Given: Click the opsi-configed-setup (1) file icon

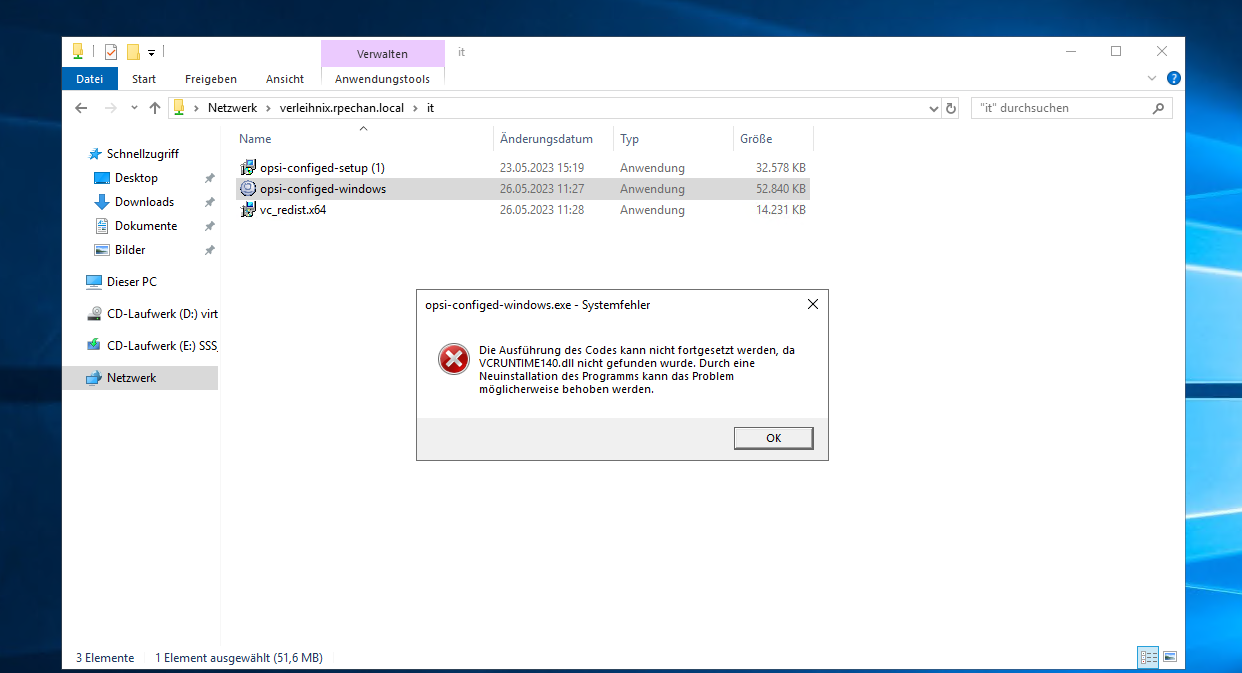Looking at the screenshot, I should click(x=248, y=168).
